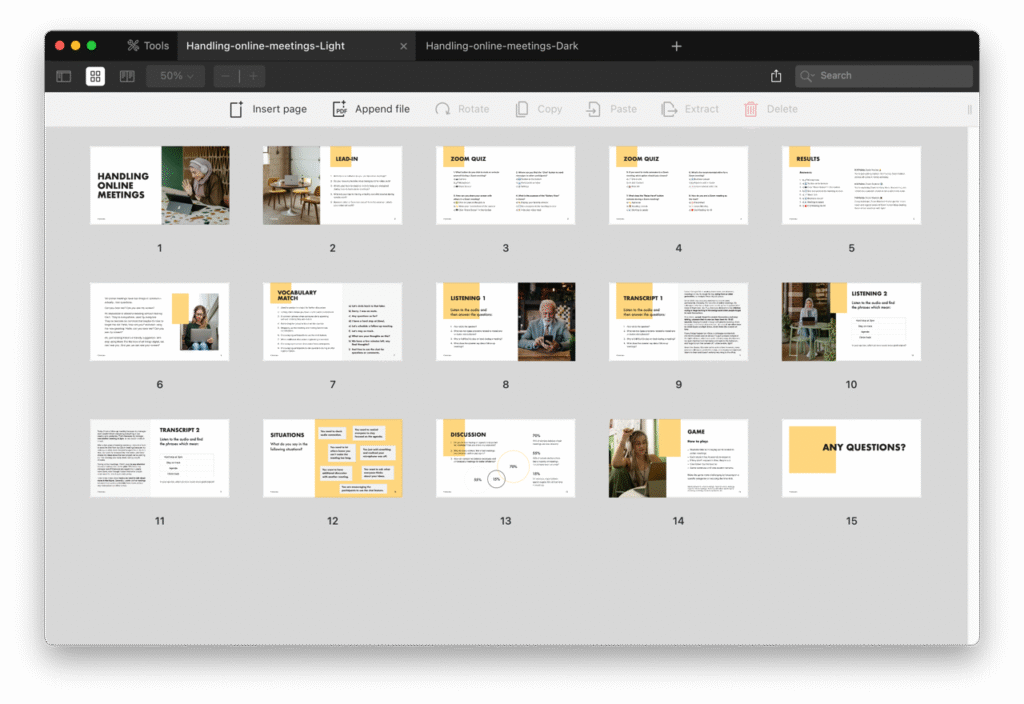Close the Handling-online-meetings-Light tab

click(x=404, y=46)
